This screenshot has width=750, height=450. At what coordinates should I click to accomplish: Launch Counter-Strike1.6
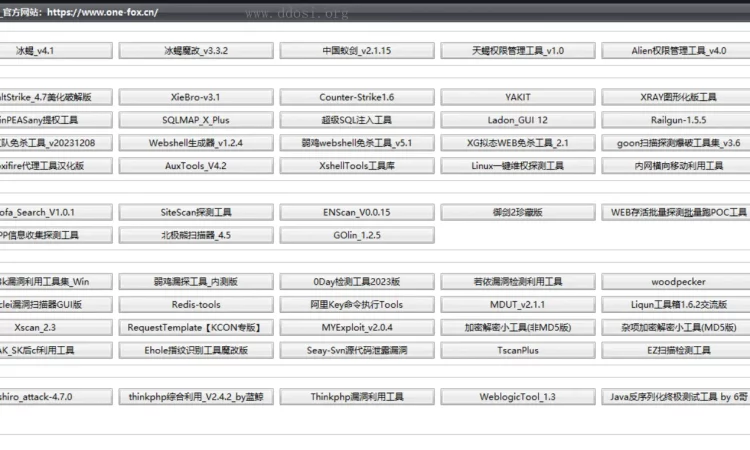click(x=357, y=97)
